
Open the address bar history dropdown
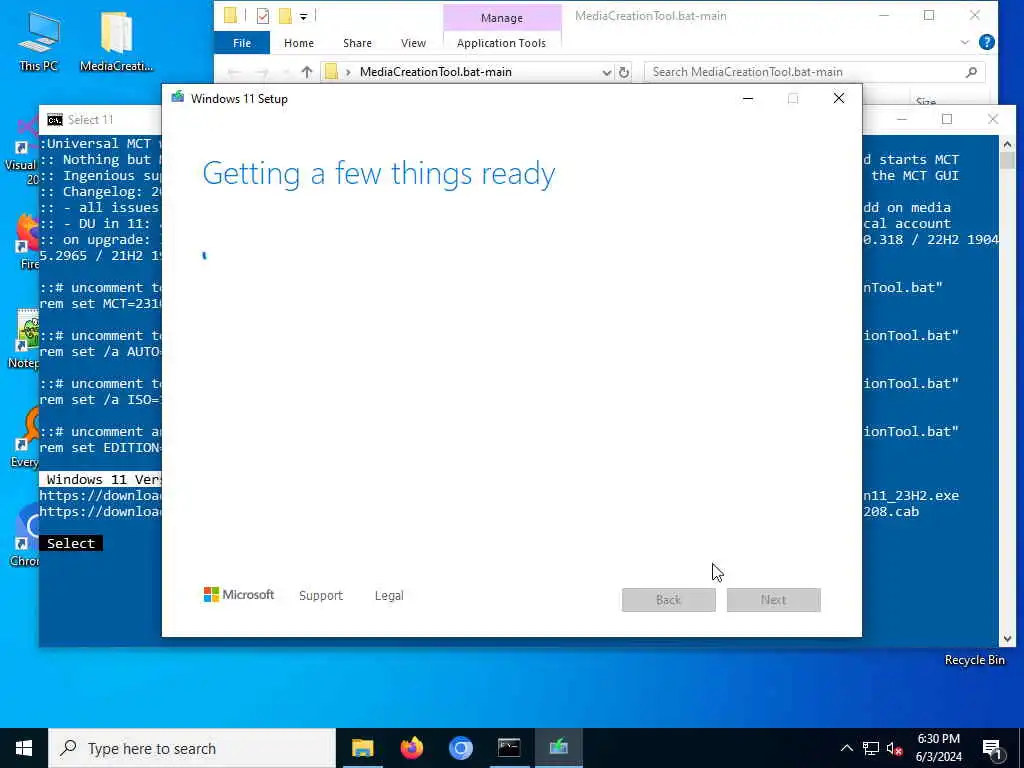607,72
